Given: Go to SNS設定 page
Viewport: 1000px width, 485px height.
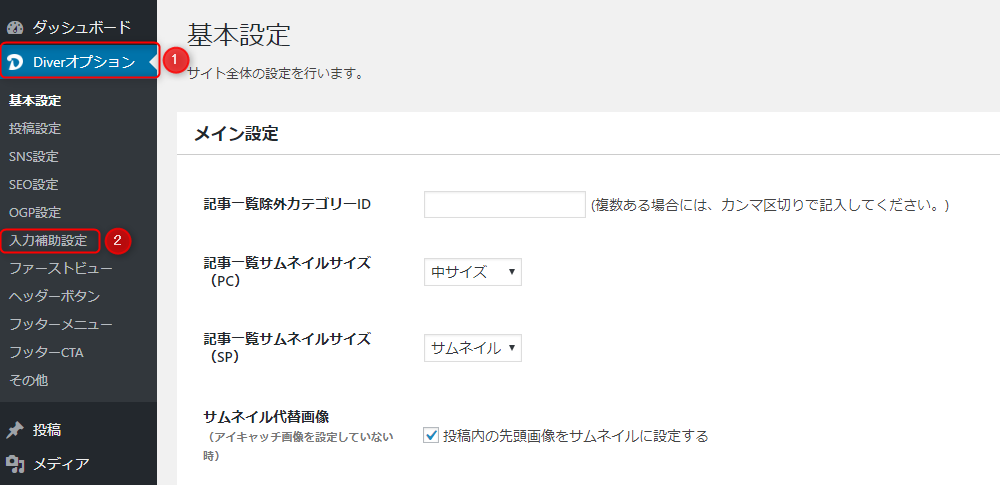Looking at the screenshot, I should click(x=34, y=157).
